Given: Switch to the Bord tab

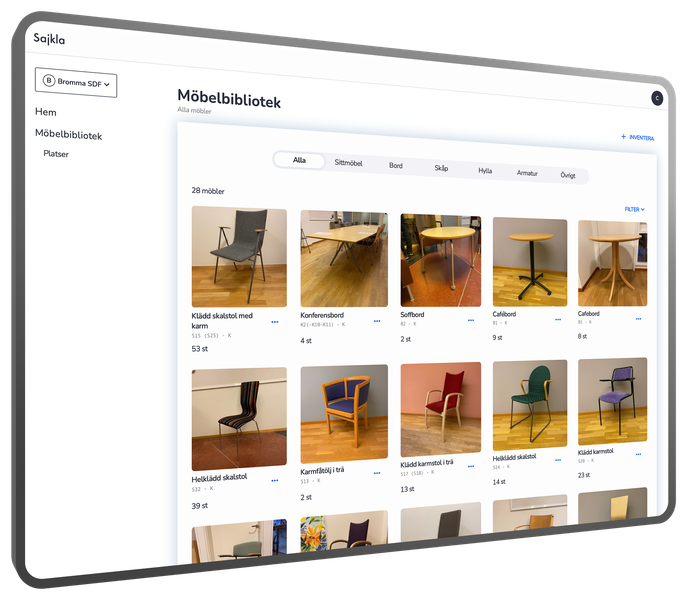Looking at the screenshot, I should tap(396, 165).
